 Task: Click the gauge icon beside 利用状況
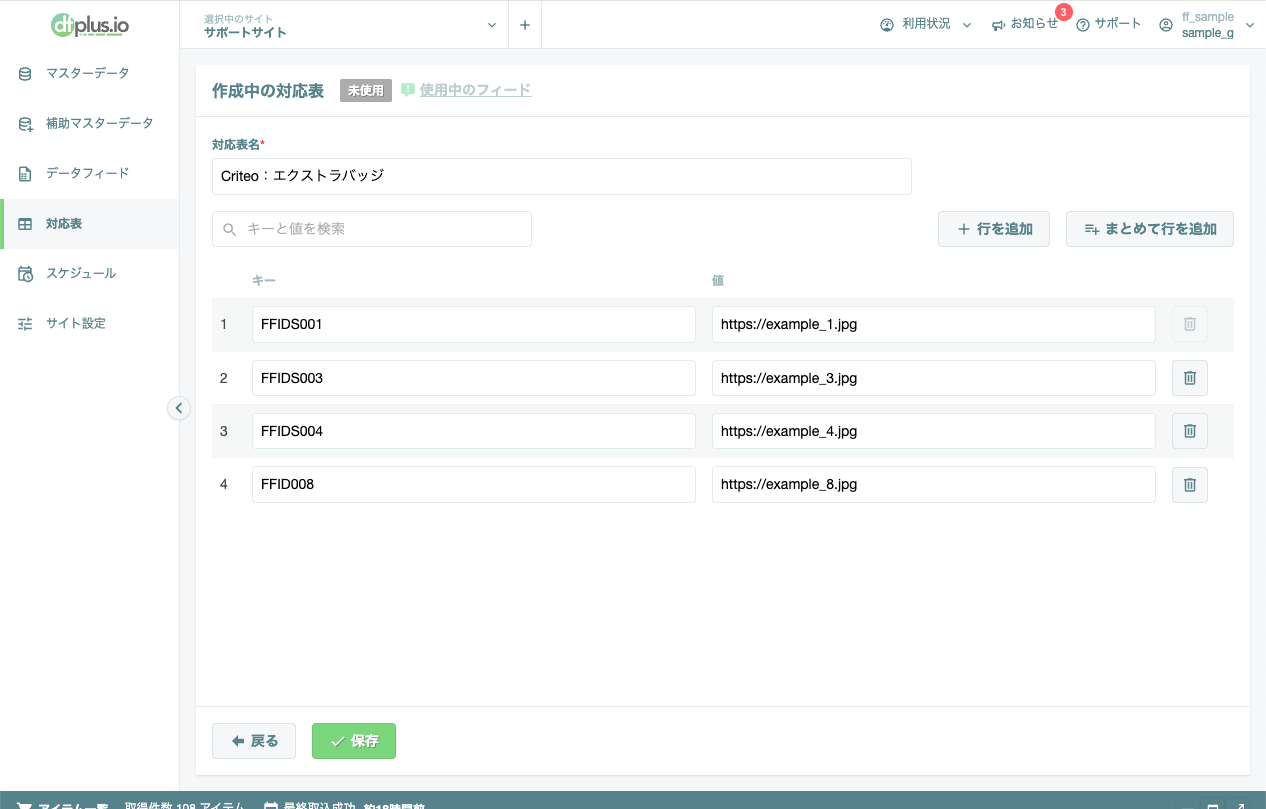[x=887, y=25]
